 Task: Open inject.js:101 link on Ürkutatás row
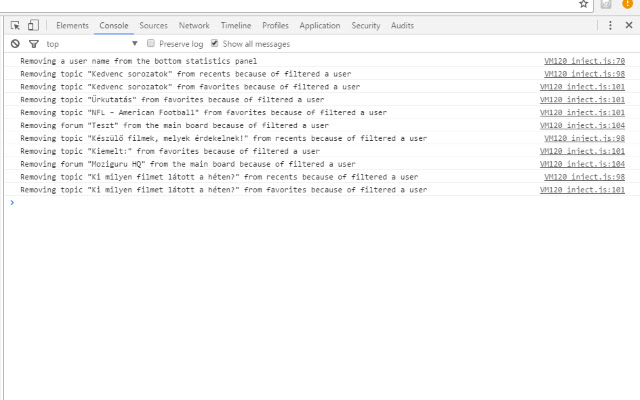582,100
